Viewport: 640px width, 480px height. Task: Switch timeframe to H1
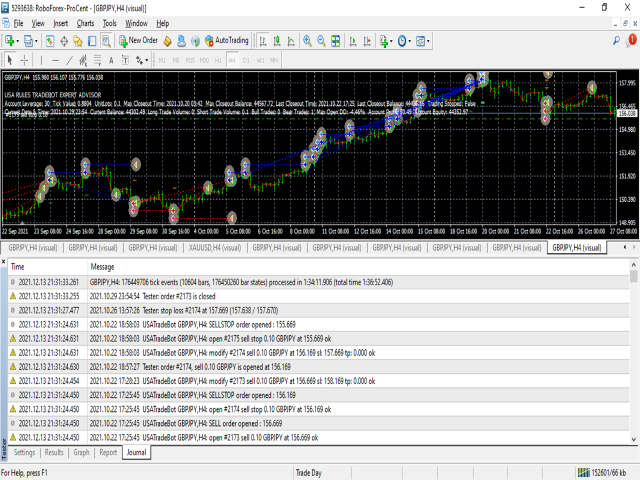point(218,60)
